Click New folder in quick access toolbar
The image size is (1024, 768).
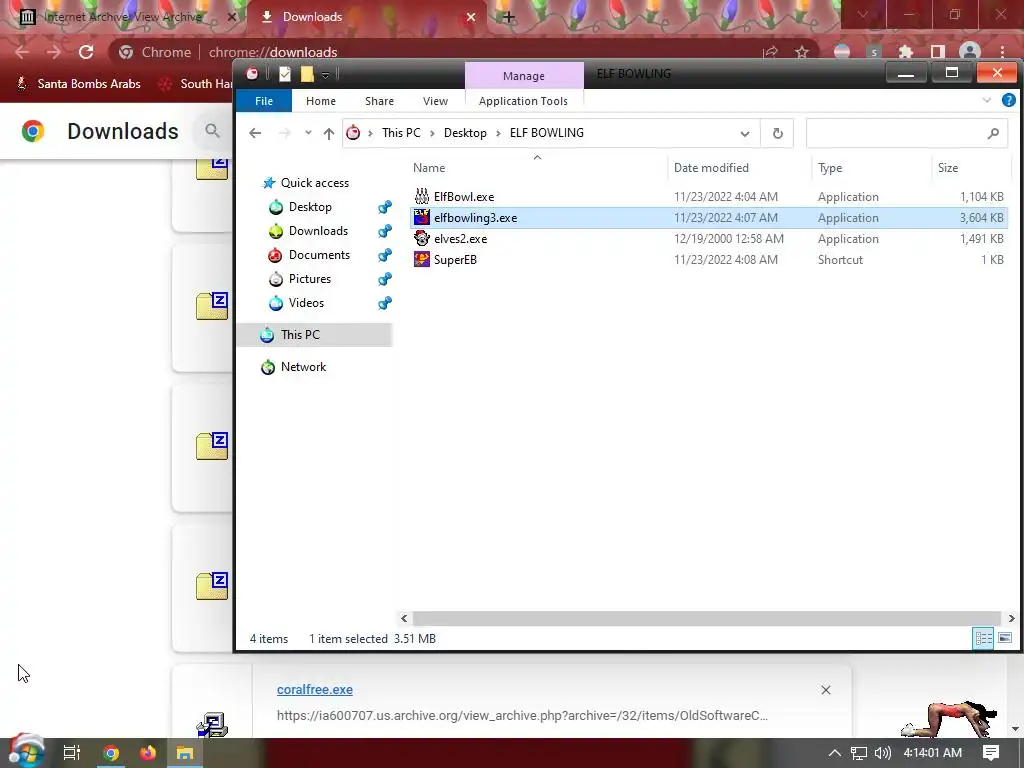[307, 74]
